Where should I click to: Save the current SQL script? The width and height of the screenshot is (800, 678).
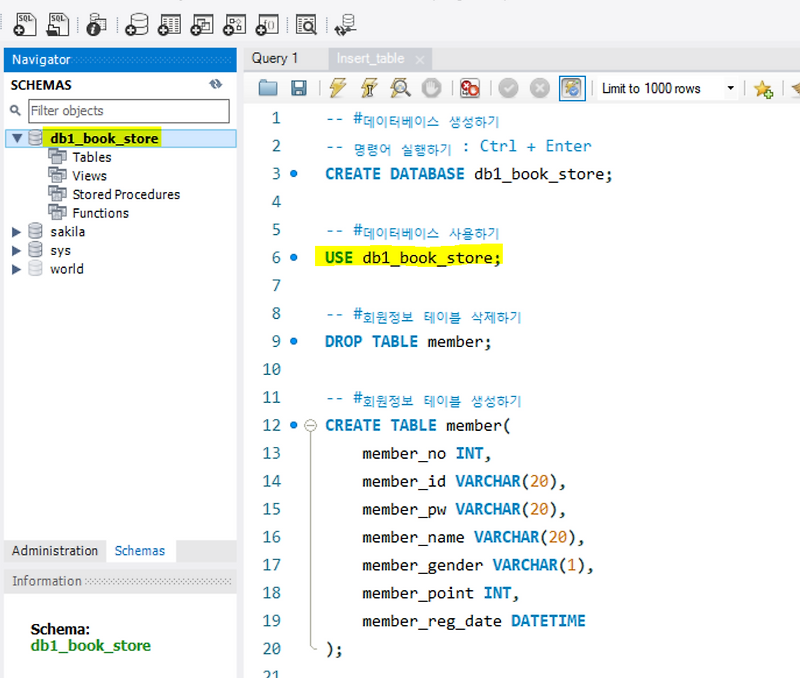298,88
